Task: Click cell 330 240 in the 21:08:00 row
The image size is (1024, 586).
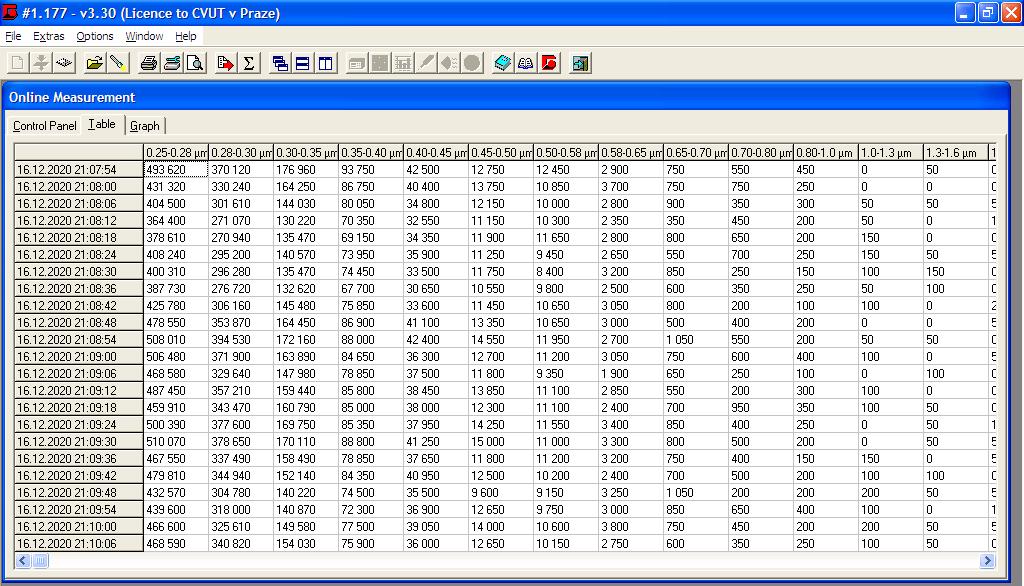Action: point(241,187)
